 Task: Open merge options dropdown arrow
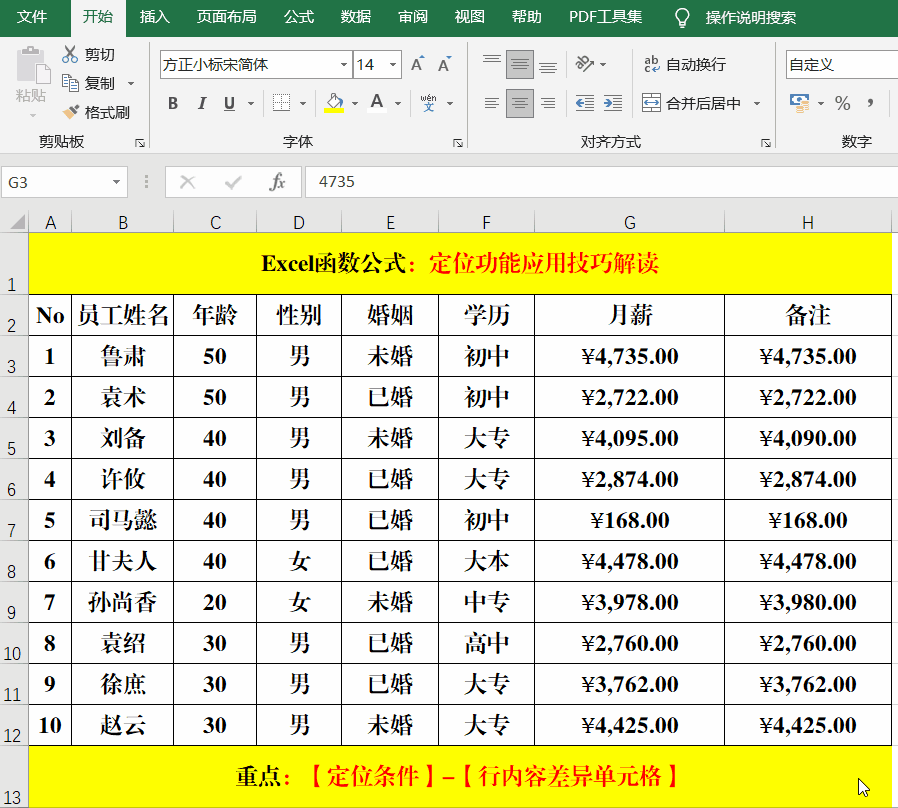coord(757,104)
